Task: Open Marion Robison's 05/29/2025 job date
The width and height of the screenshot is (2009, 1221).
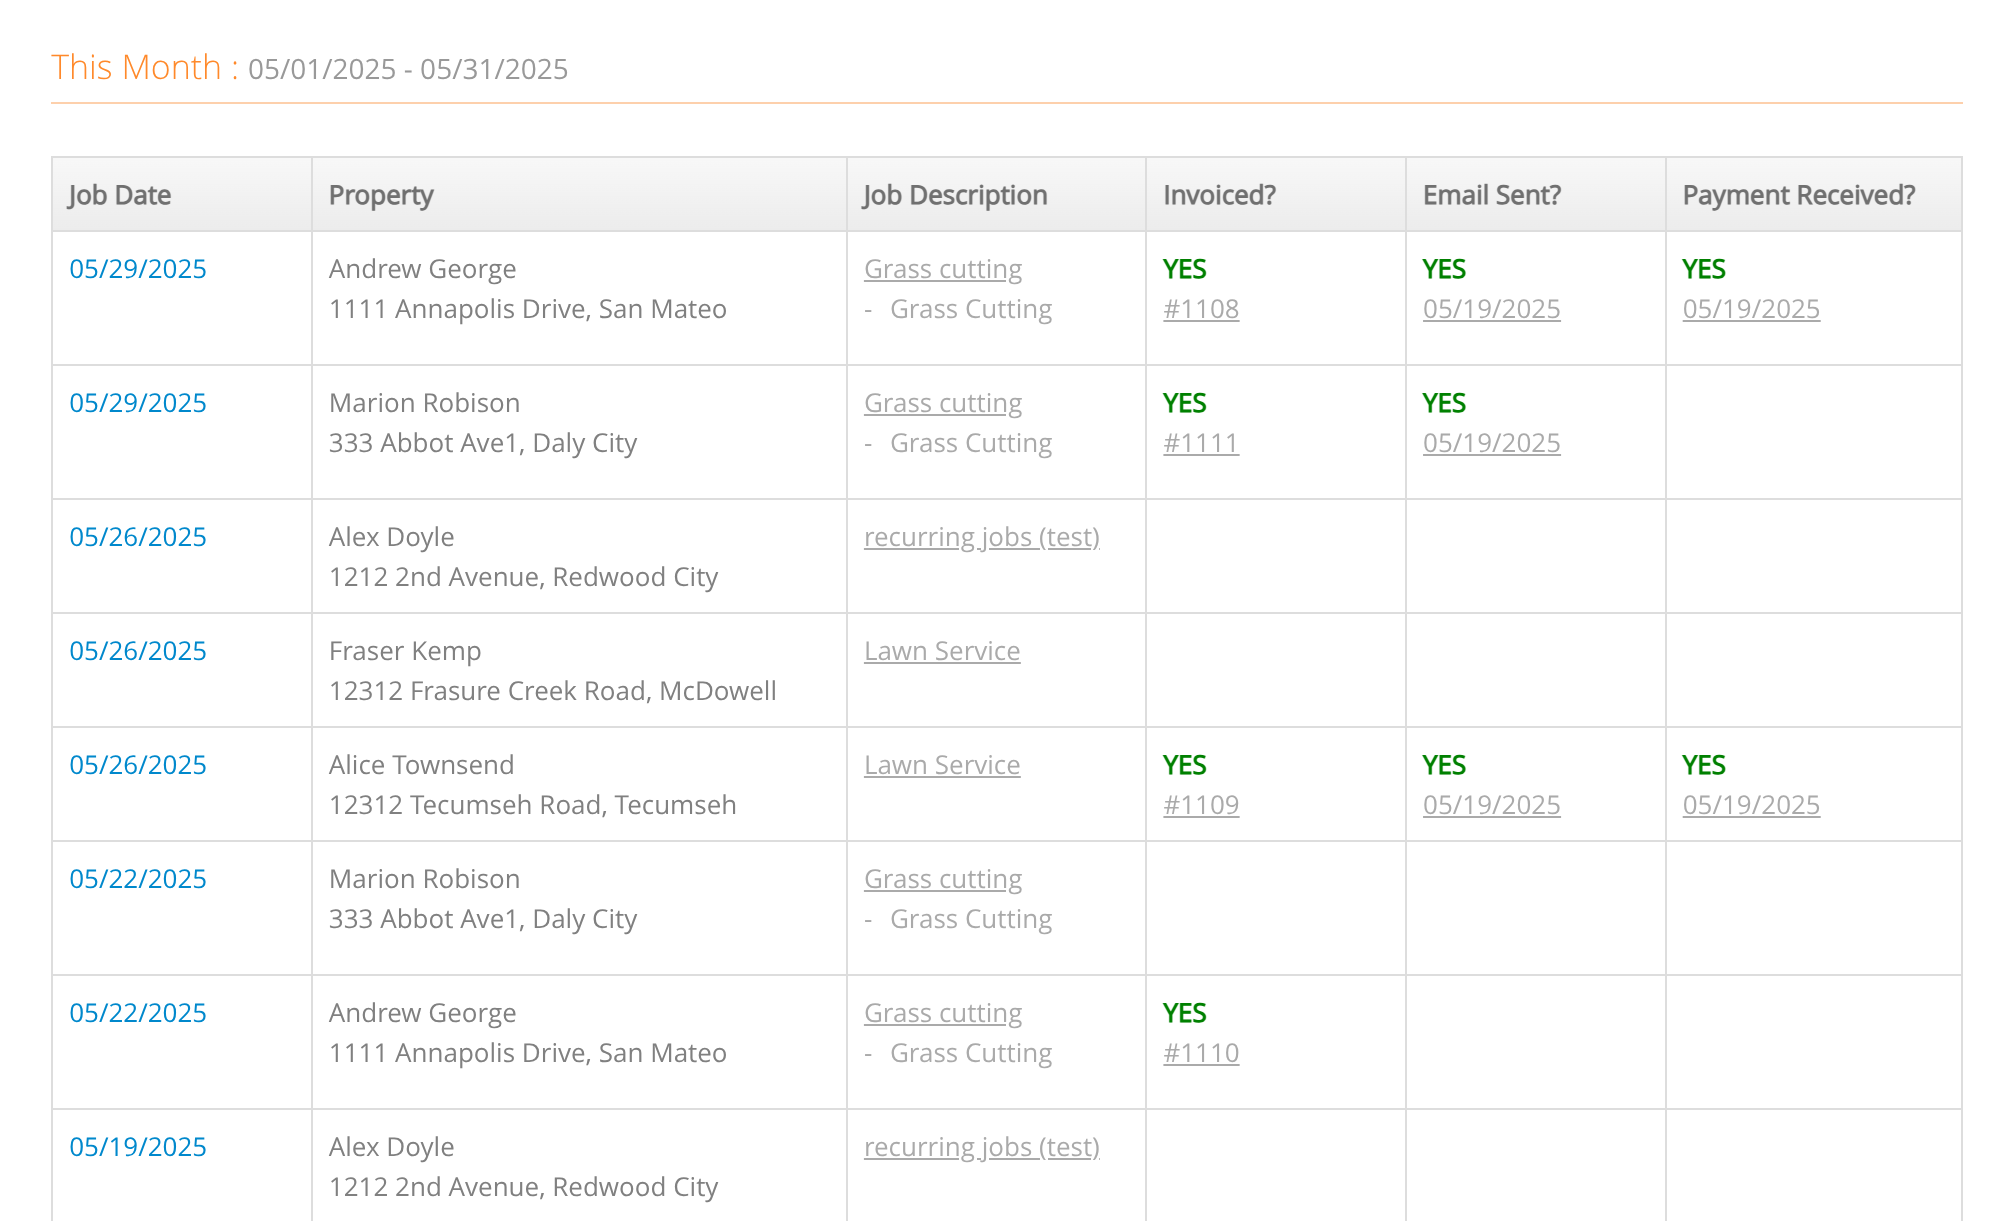Action: (138, 403)
